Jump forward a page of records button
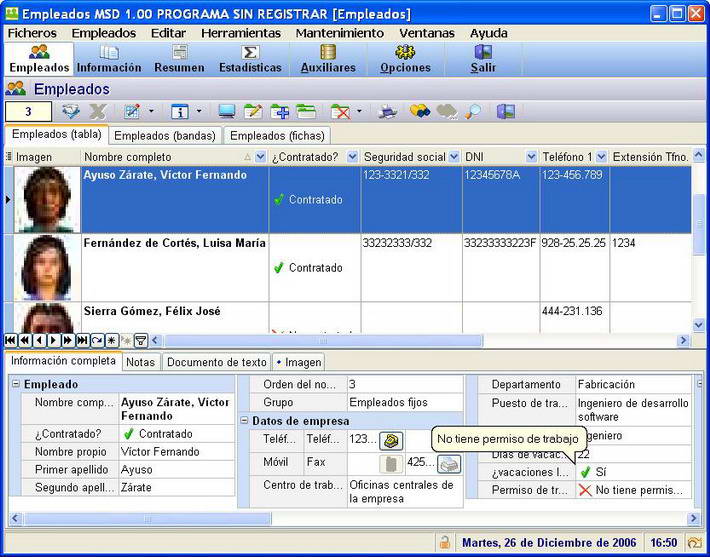Viewport: 710px width, 557px height. (x=68, y=340)
